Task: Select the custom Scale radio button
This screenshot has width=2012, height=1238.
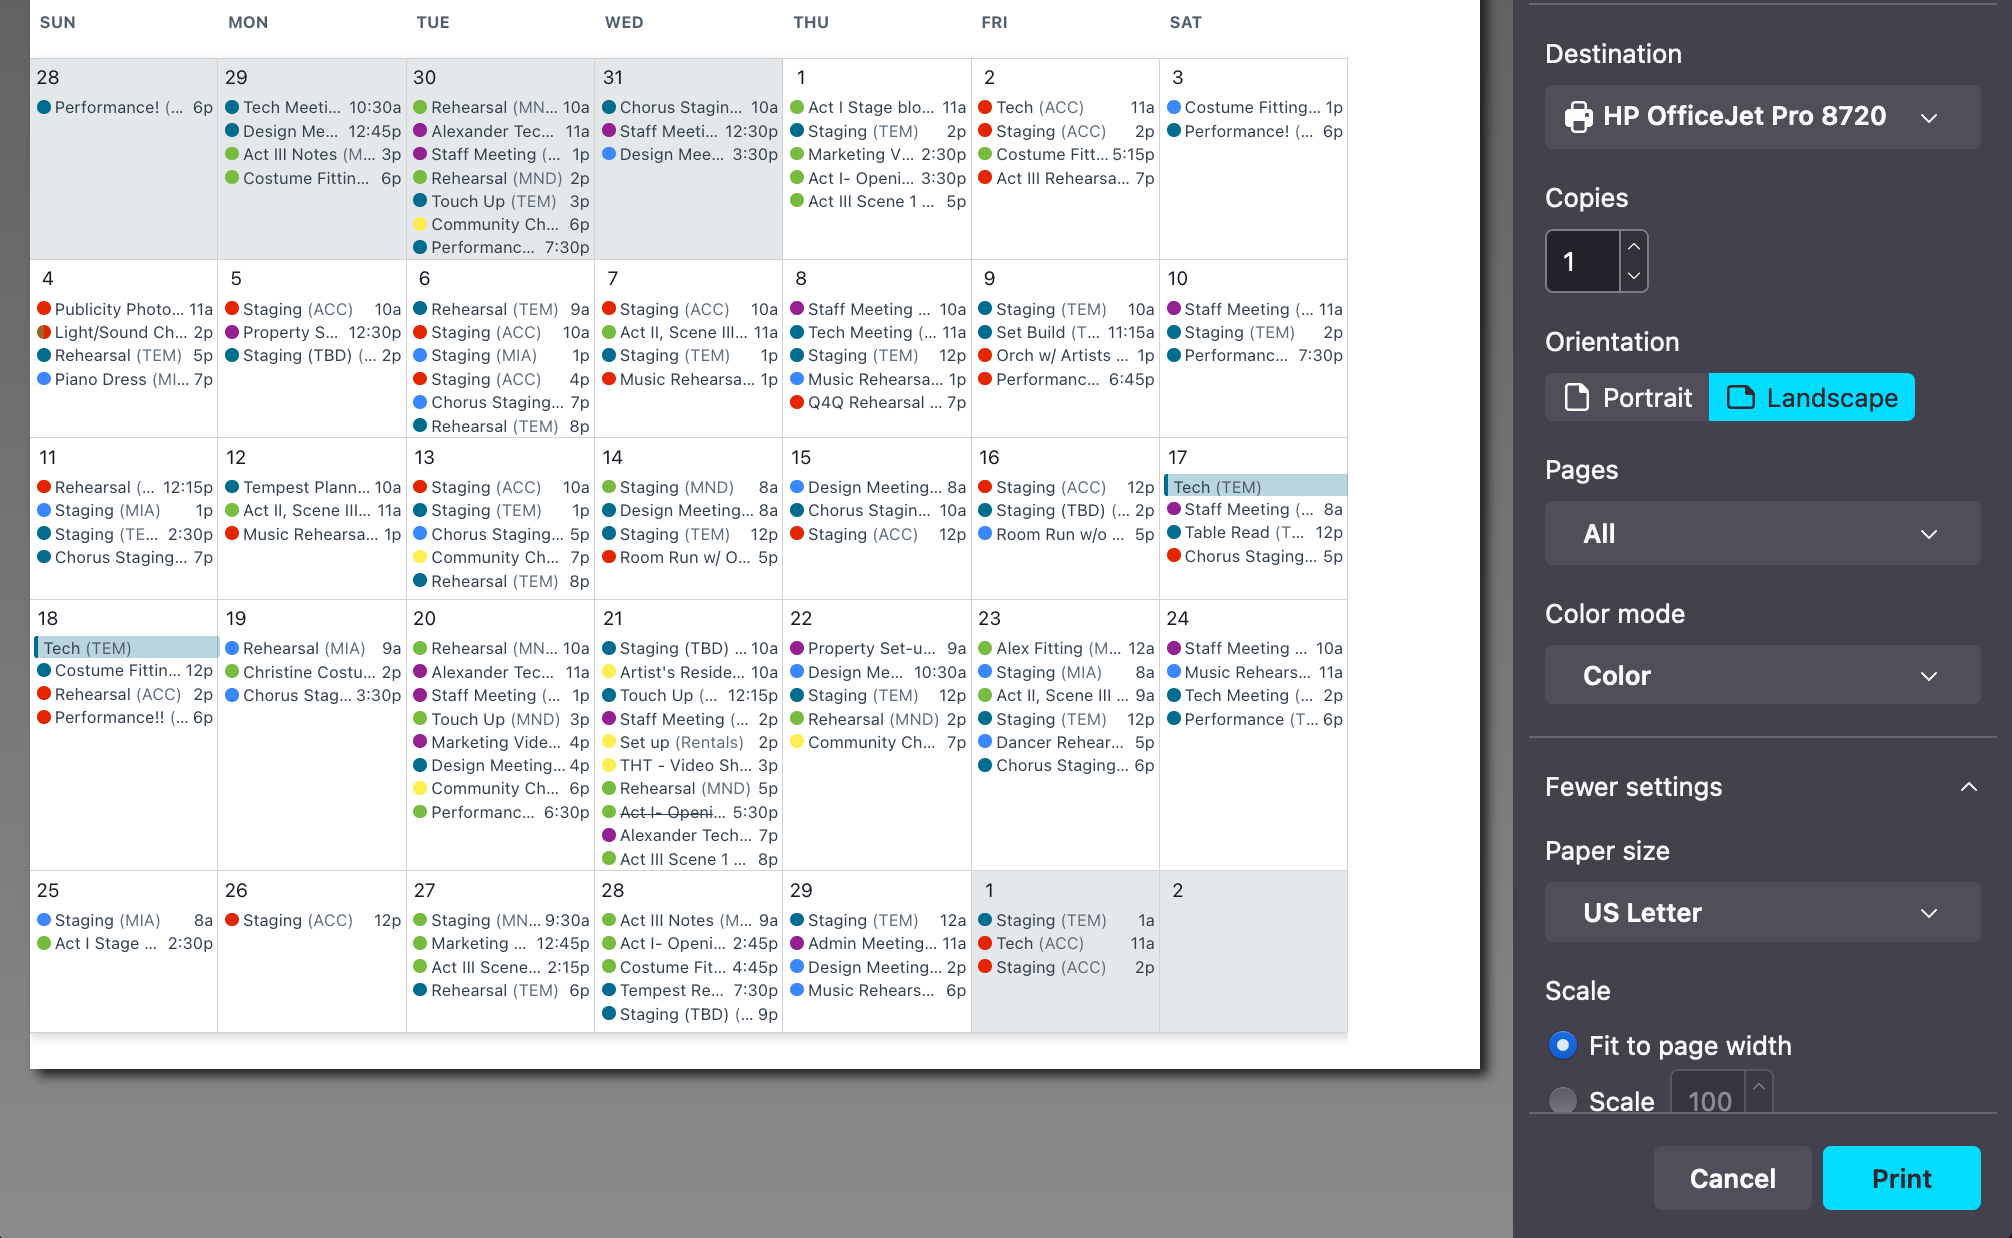Action: (x=1563, y=1100)
